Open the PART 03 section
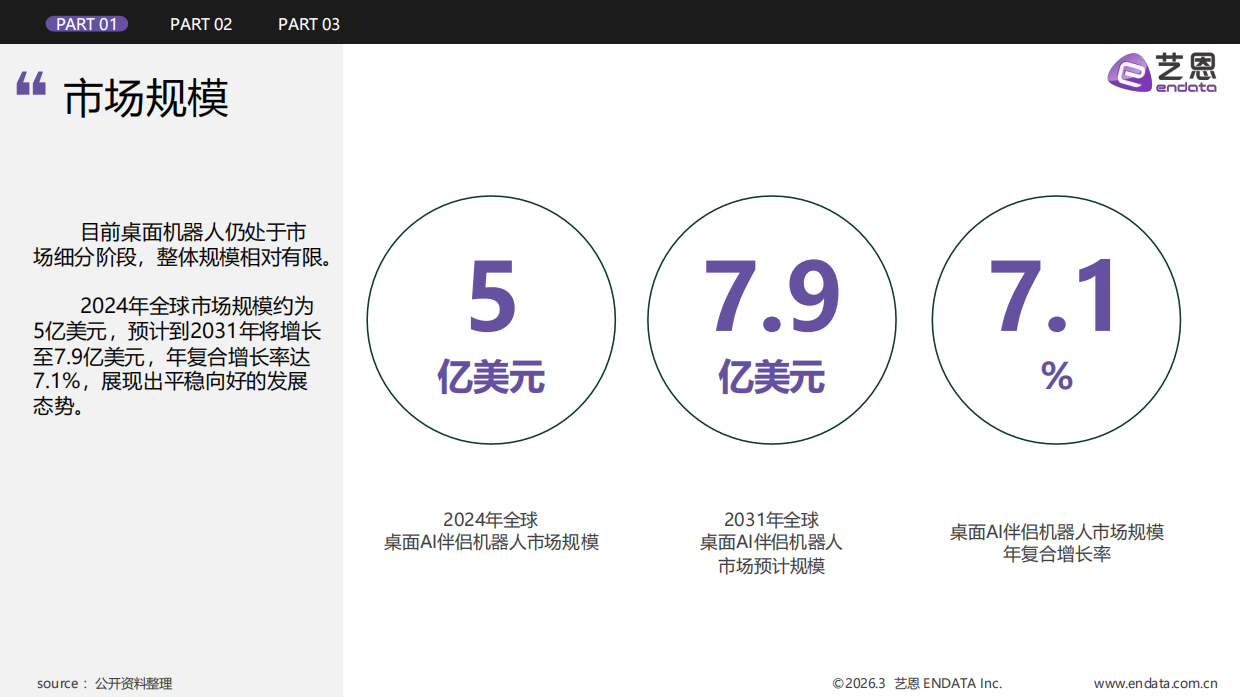Screen dimensions: 1240x697 click(309, 24)
